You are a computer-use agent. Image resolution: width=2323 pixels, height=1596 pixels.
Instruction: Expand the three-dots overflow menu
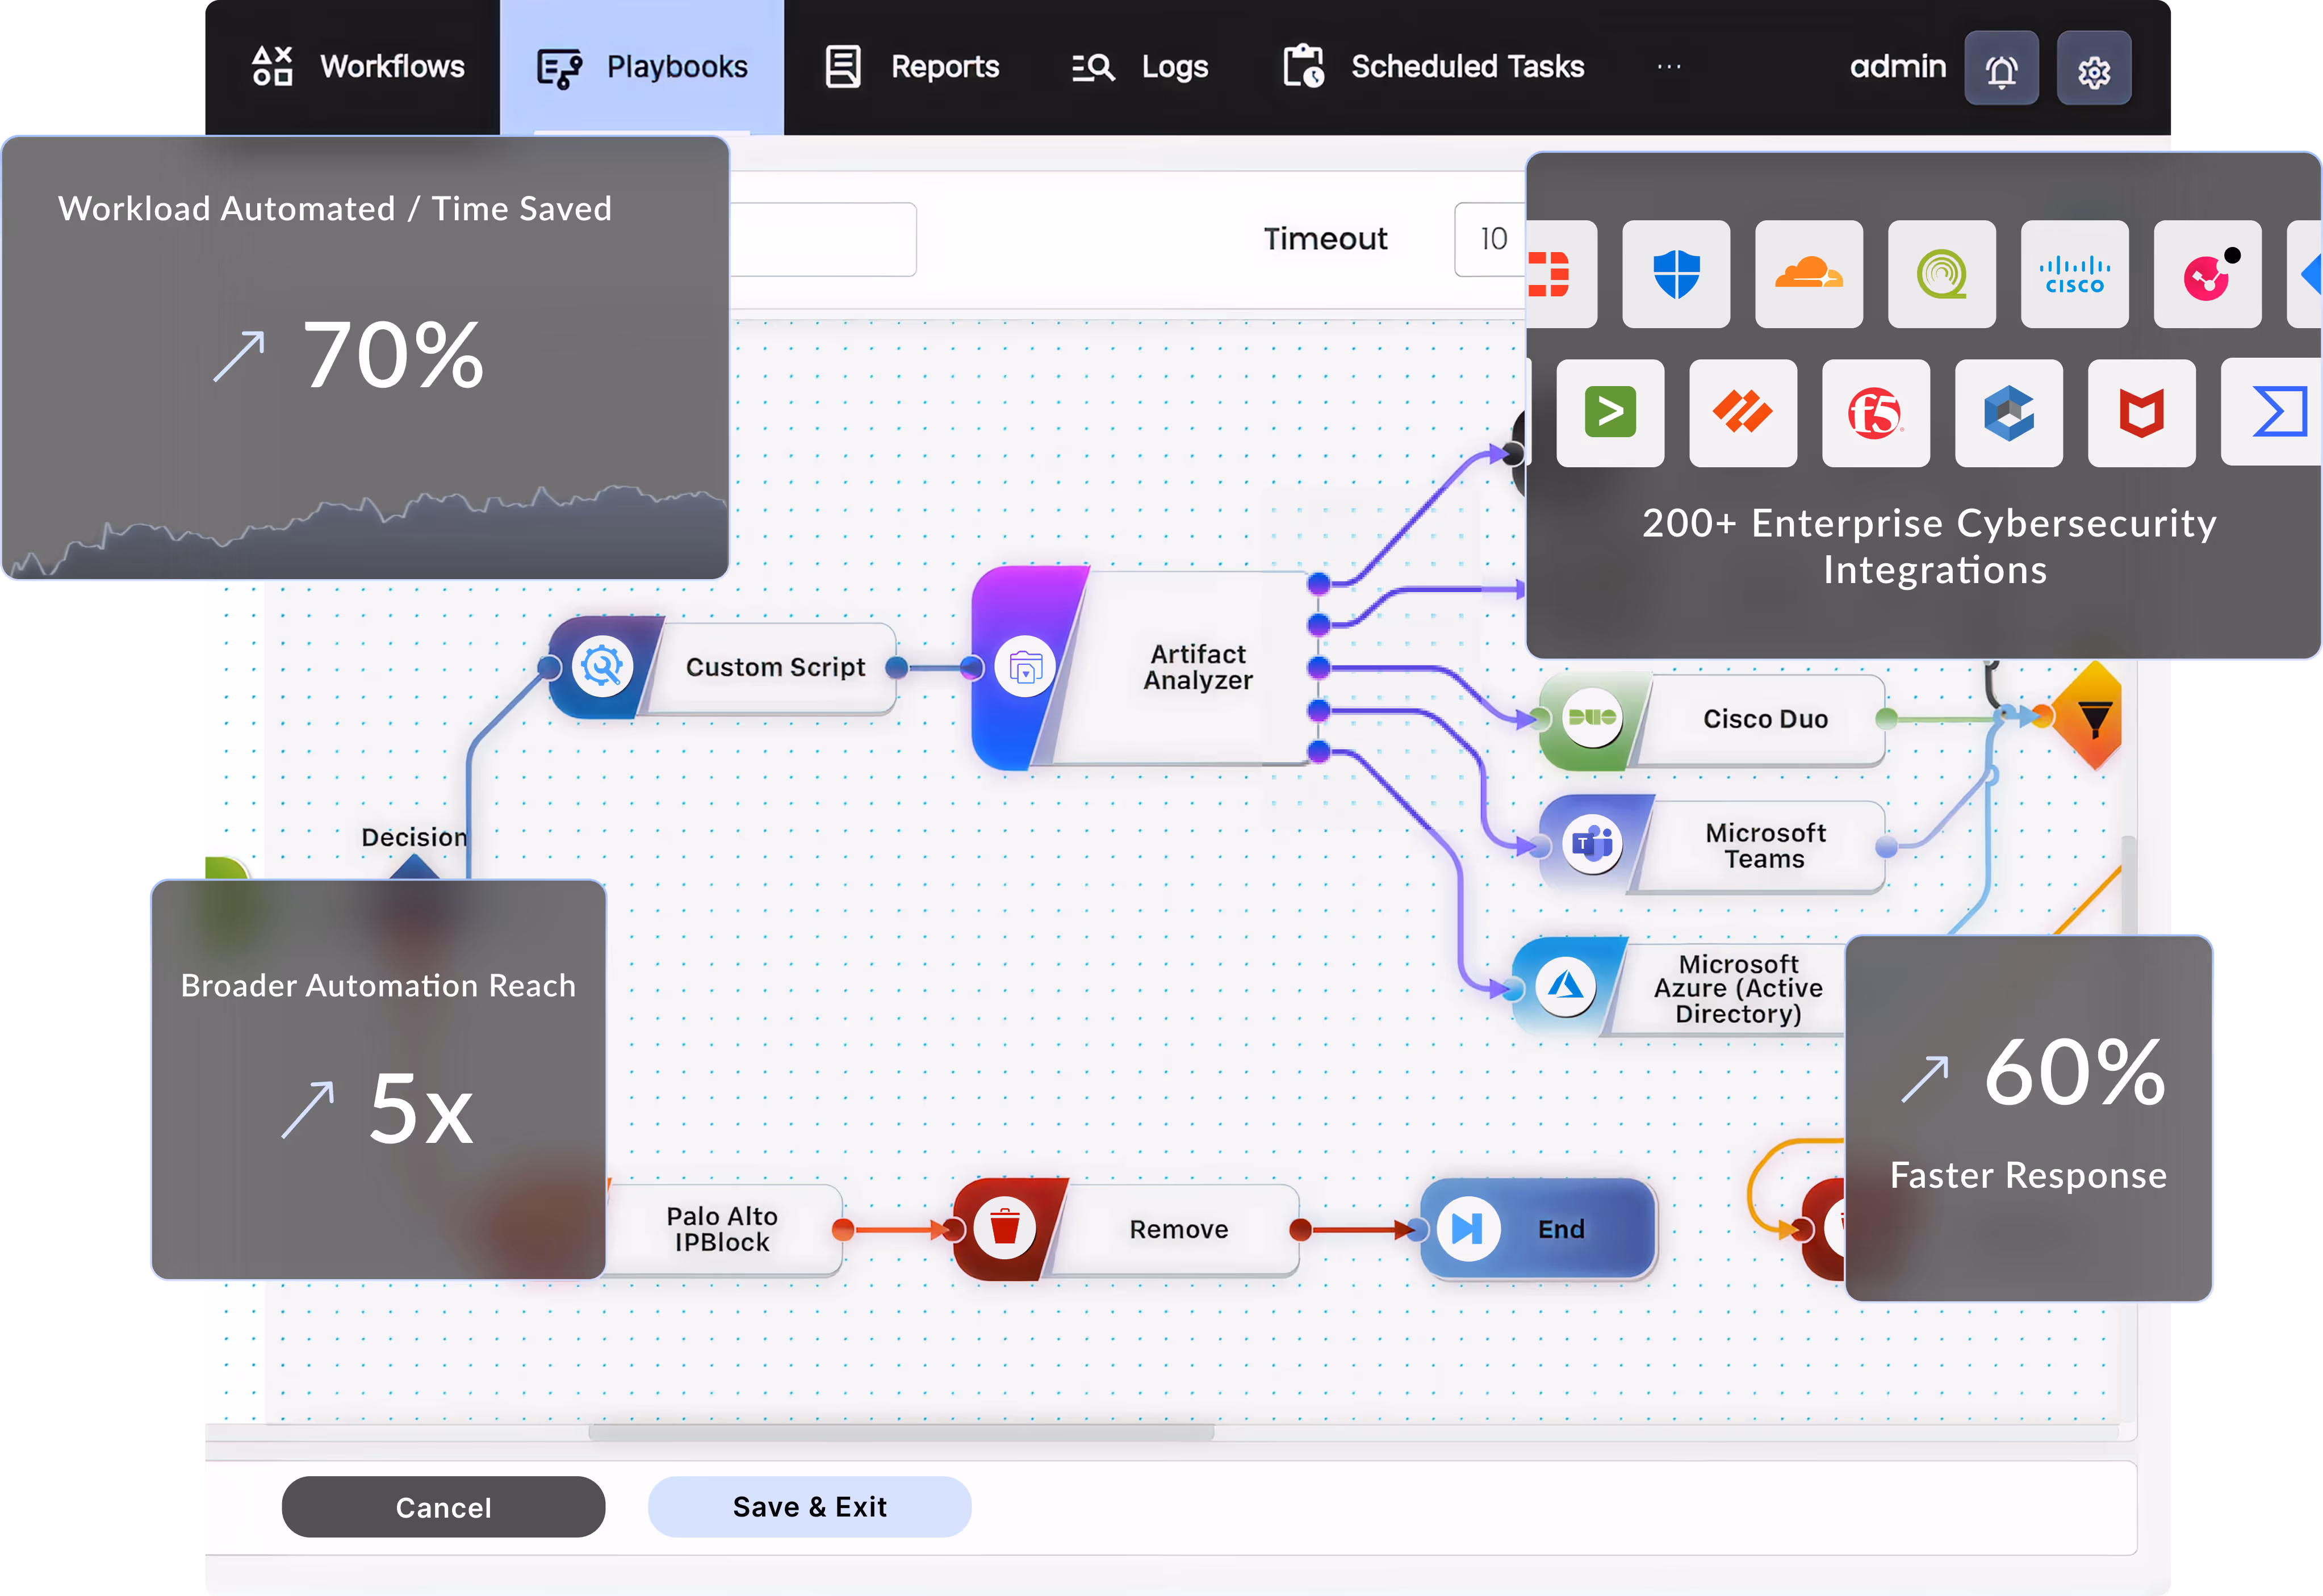(x=1668, y=67)
